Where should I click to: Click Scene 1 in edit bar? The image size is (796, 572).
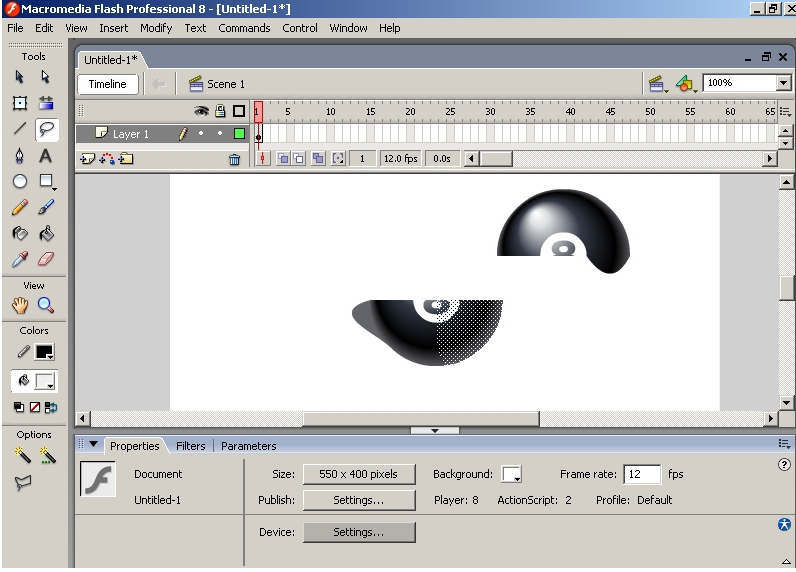(217, 84)
